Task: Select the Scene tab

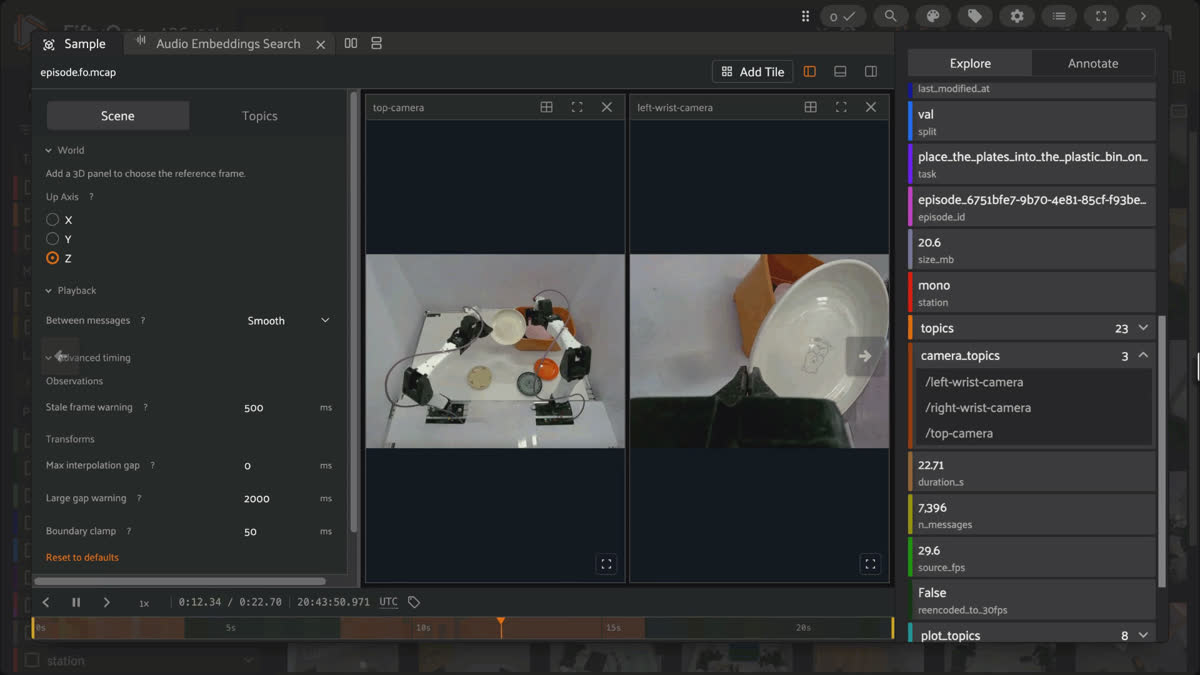Action: [118, 116]
